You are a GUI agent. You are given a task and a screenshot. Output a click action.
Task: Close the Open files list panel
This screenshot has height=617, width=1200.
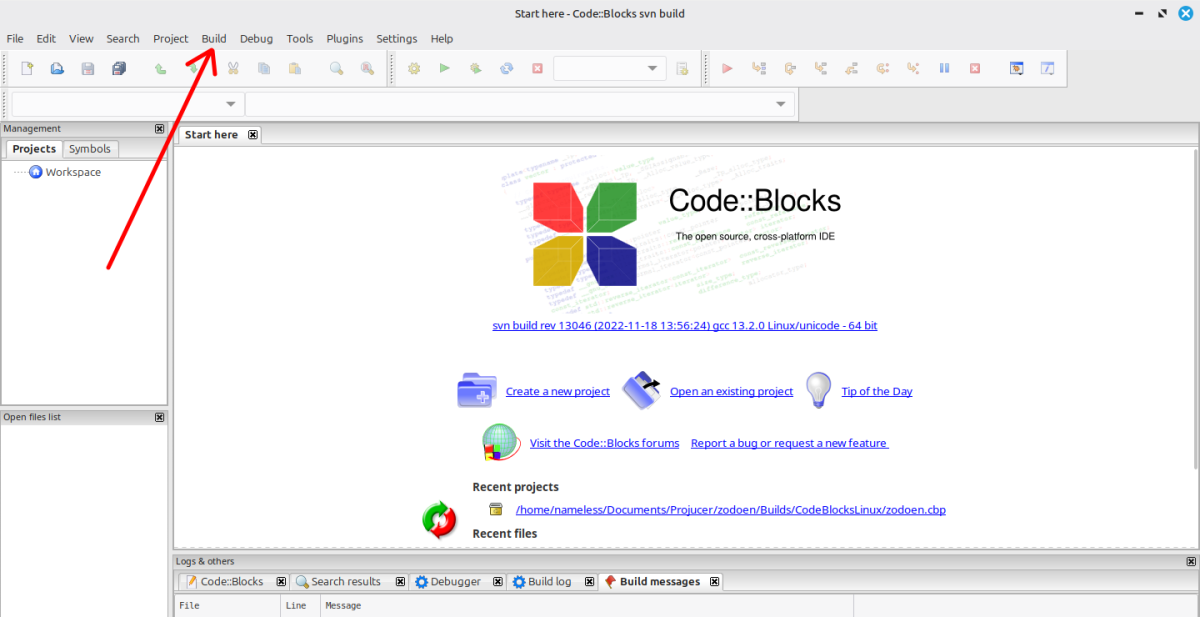pyautogui.click(x=160, y=417)
